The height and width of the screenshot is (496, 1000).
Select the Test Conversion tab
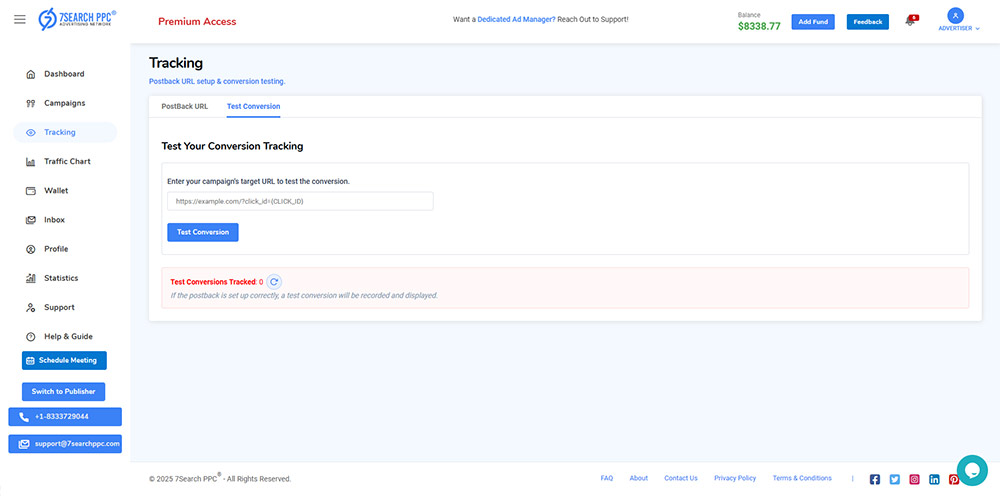point(253,106)
